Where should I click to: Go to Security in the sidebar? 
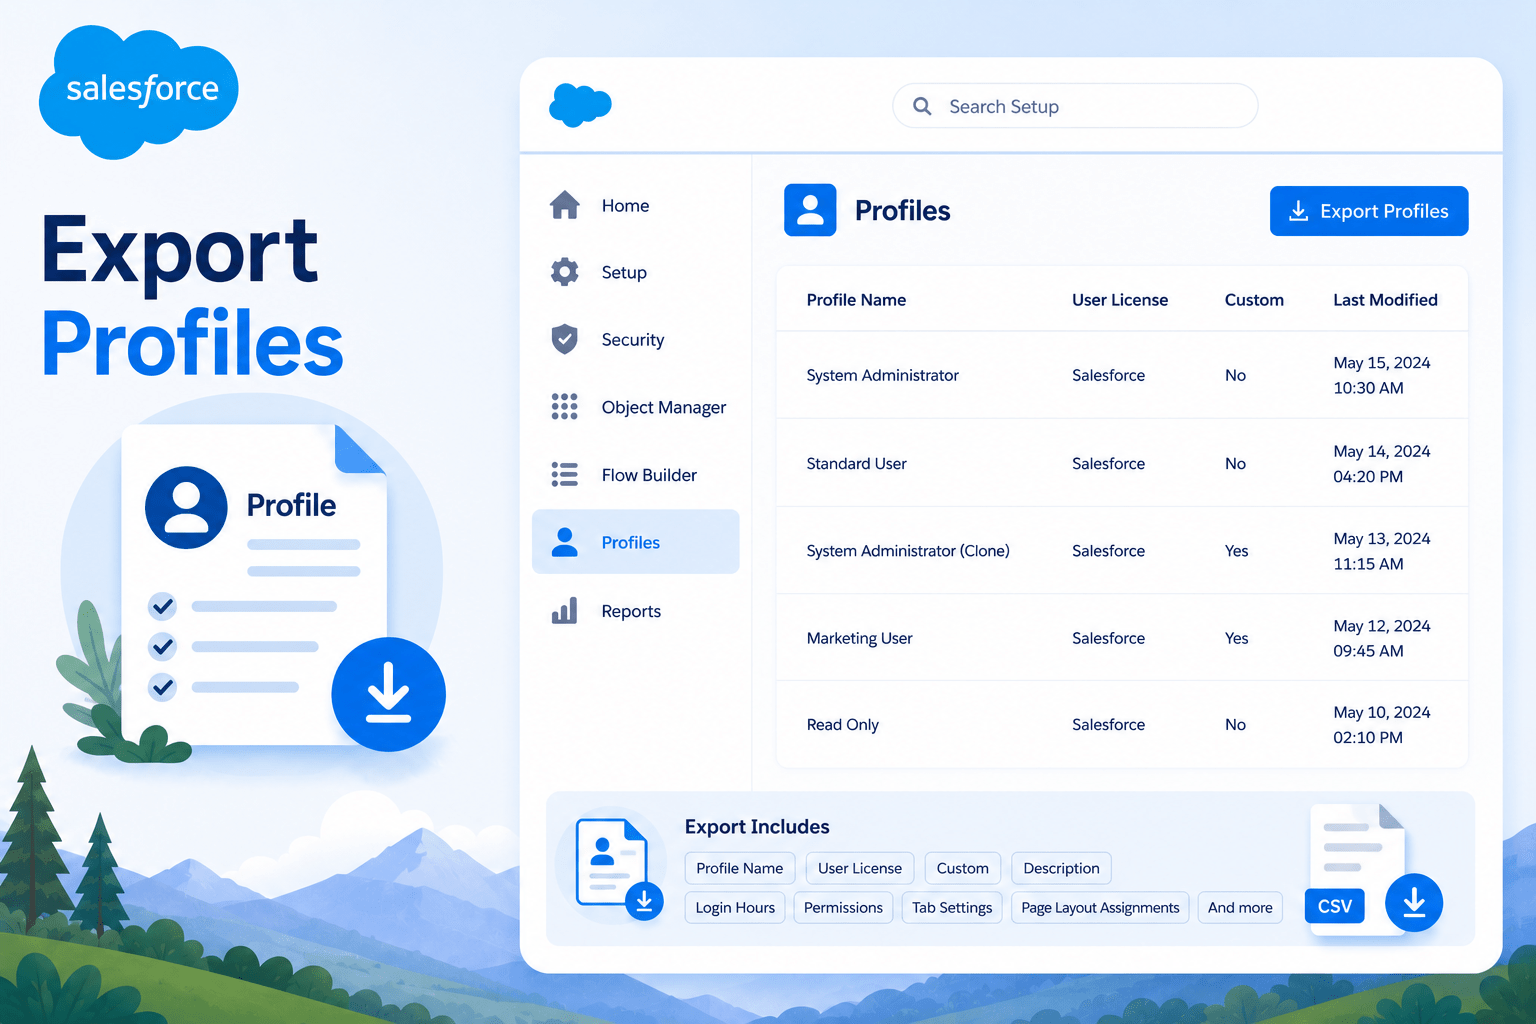click(x=635, y=339)
